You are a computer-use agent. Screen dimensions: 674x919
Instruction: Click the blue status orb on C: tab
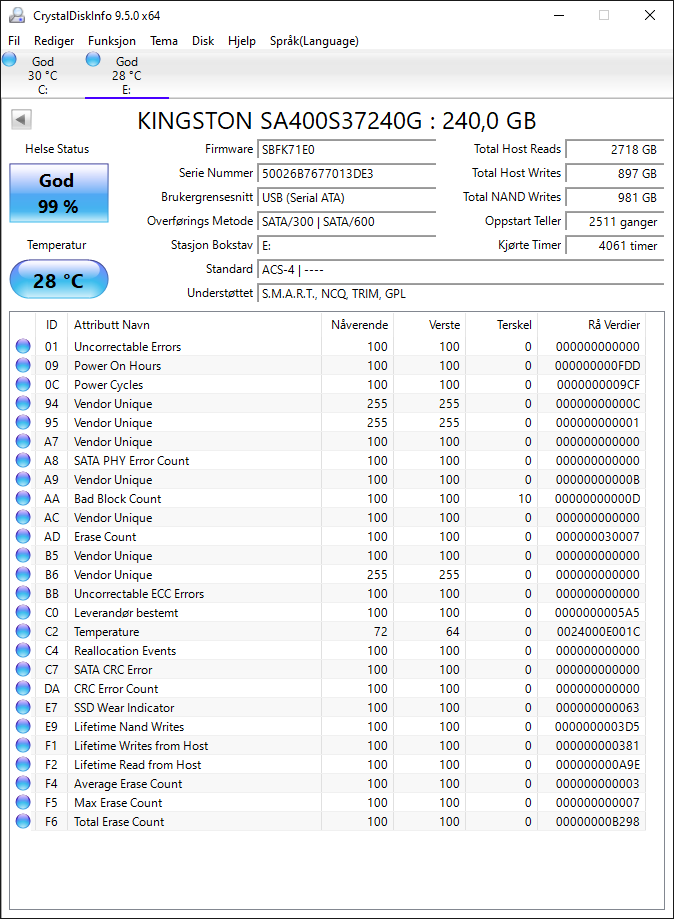[9, 59]
